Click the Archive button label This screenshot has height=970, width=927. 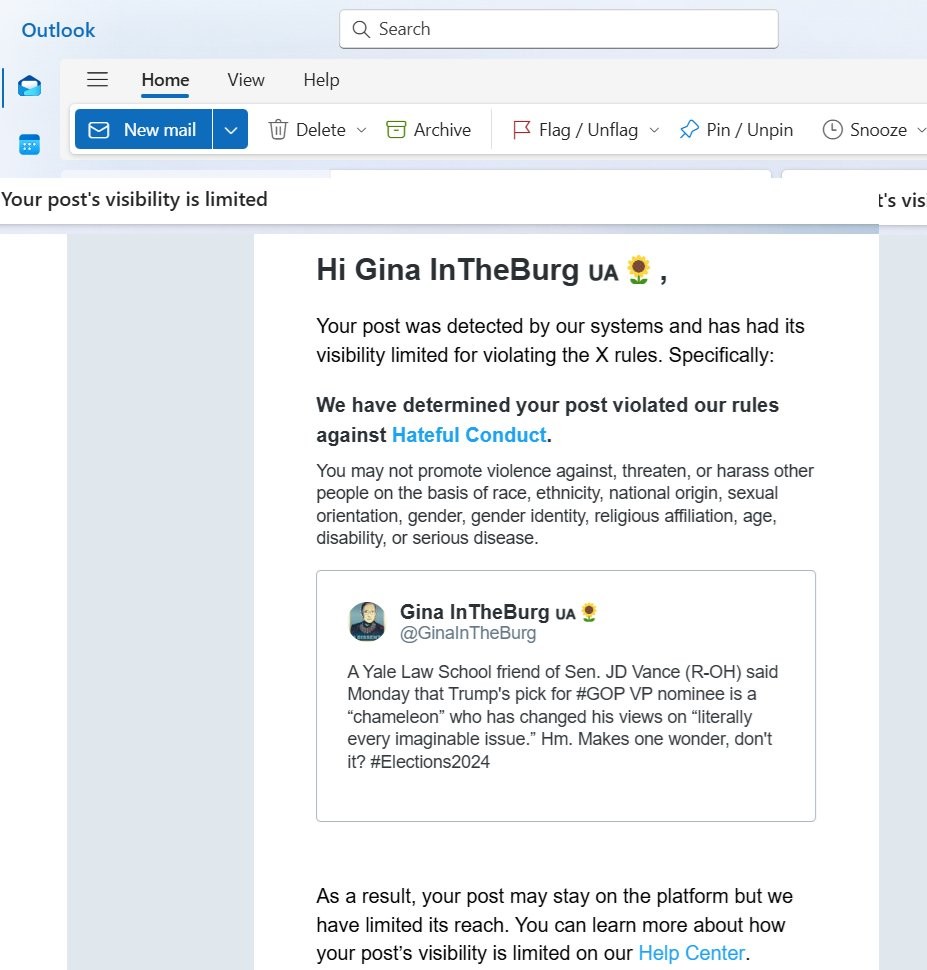[x=442, y=130]
